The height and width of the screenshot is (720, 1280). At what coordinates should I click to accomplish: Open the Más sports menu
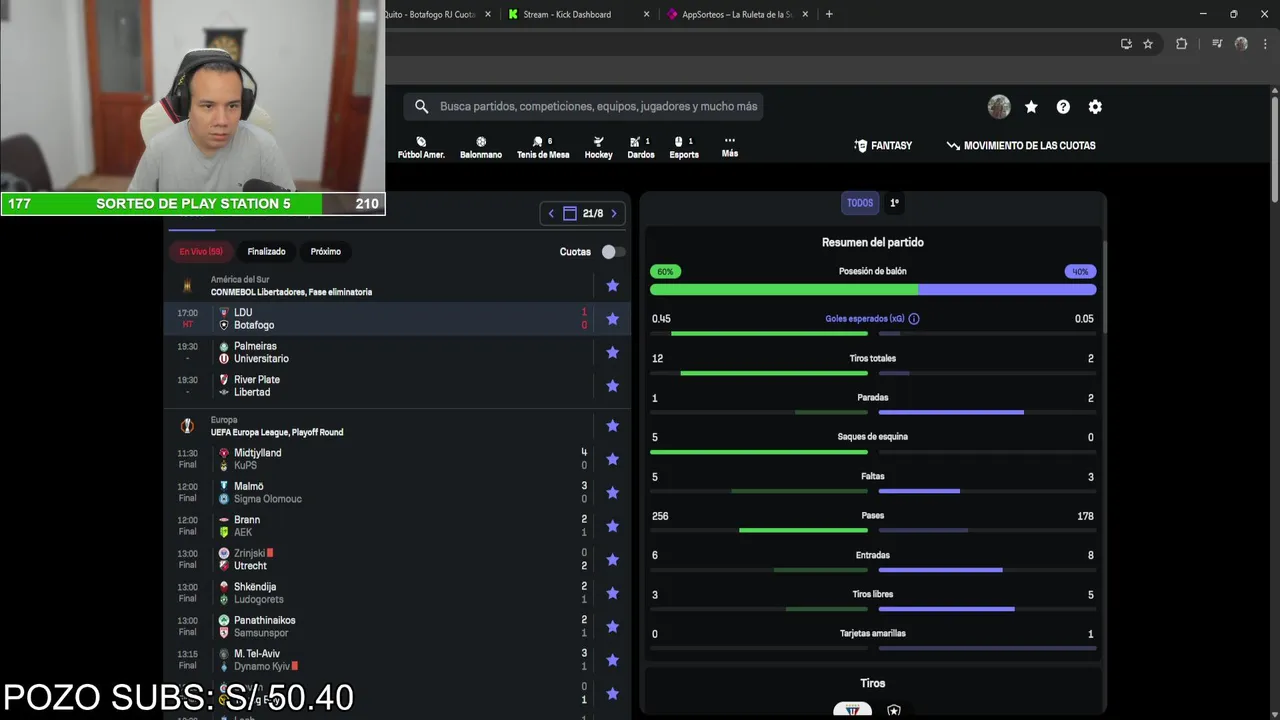[730, 147]
